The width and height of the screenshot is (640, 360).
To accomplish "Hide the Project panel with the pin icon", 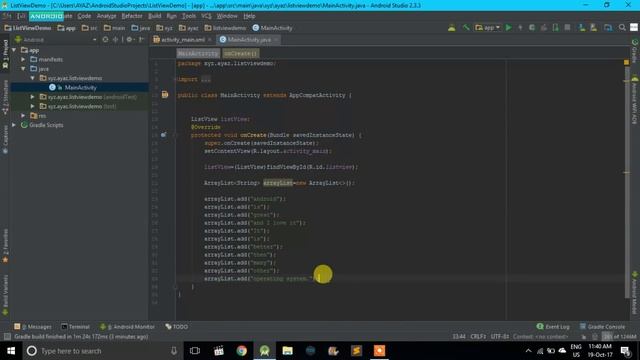I will [x=141, y=40].
